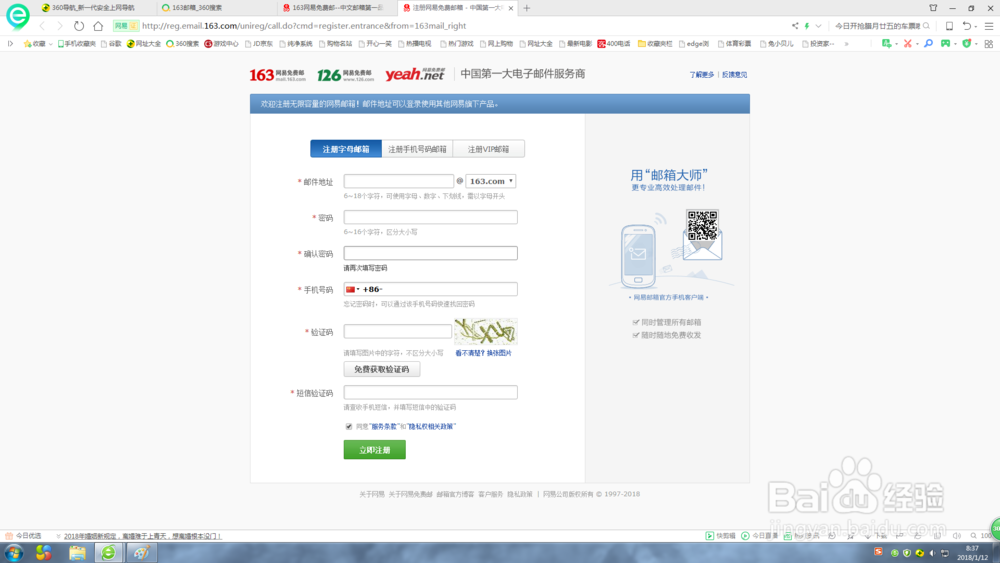
Task: Click the 立即注册 button
Action: 374,450
